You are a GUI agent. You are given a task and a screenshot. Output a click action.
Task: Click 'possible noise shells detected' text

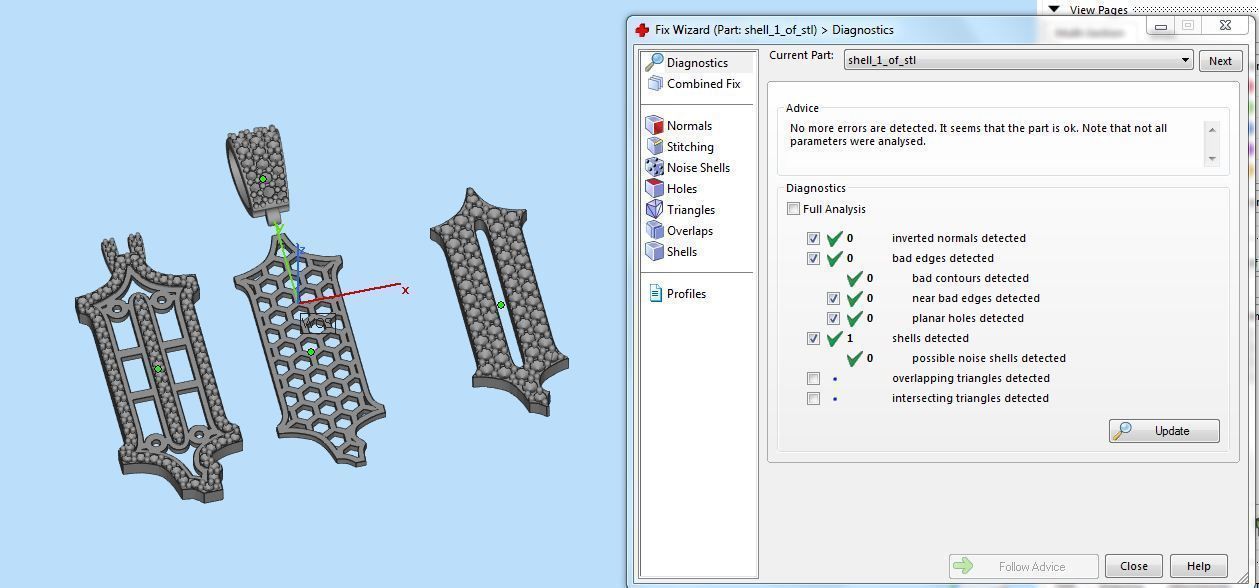click(988, 358)
